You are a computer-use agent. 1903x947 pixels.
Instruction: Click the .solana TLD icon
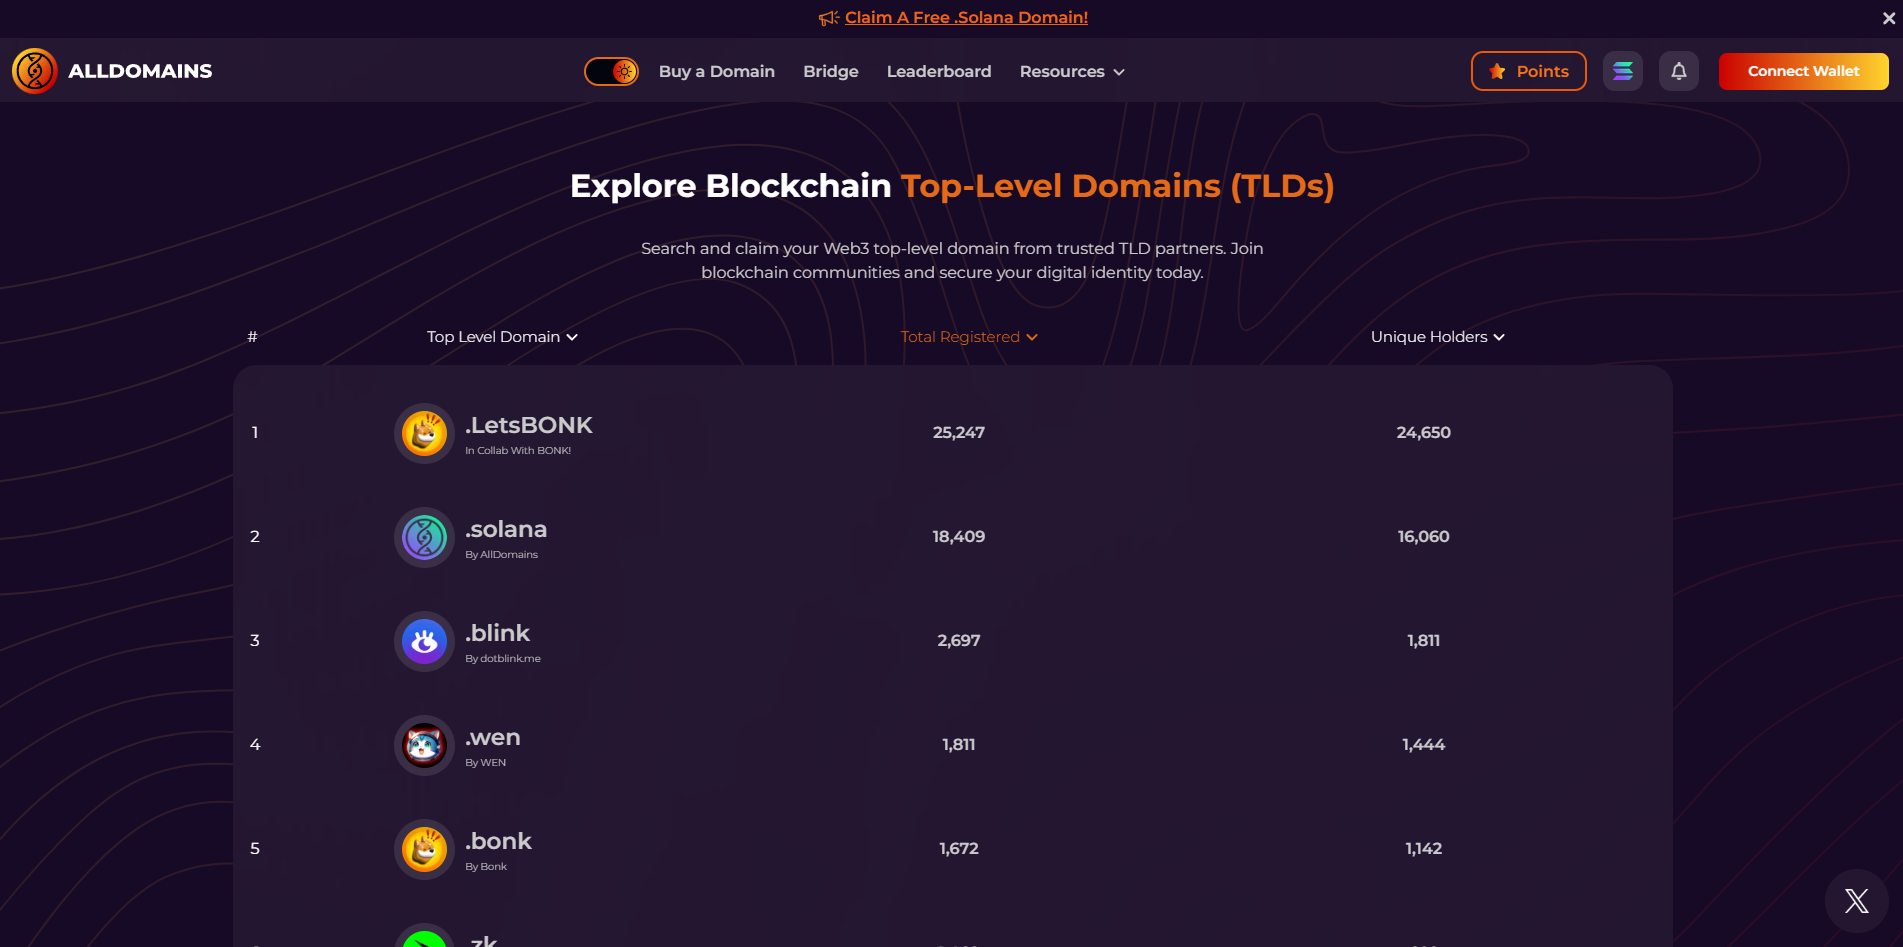point(424,537)
